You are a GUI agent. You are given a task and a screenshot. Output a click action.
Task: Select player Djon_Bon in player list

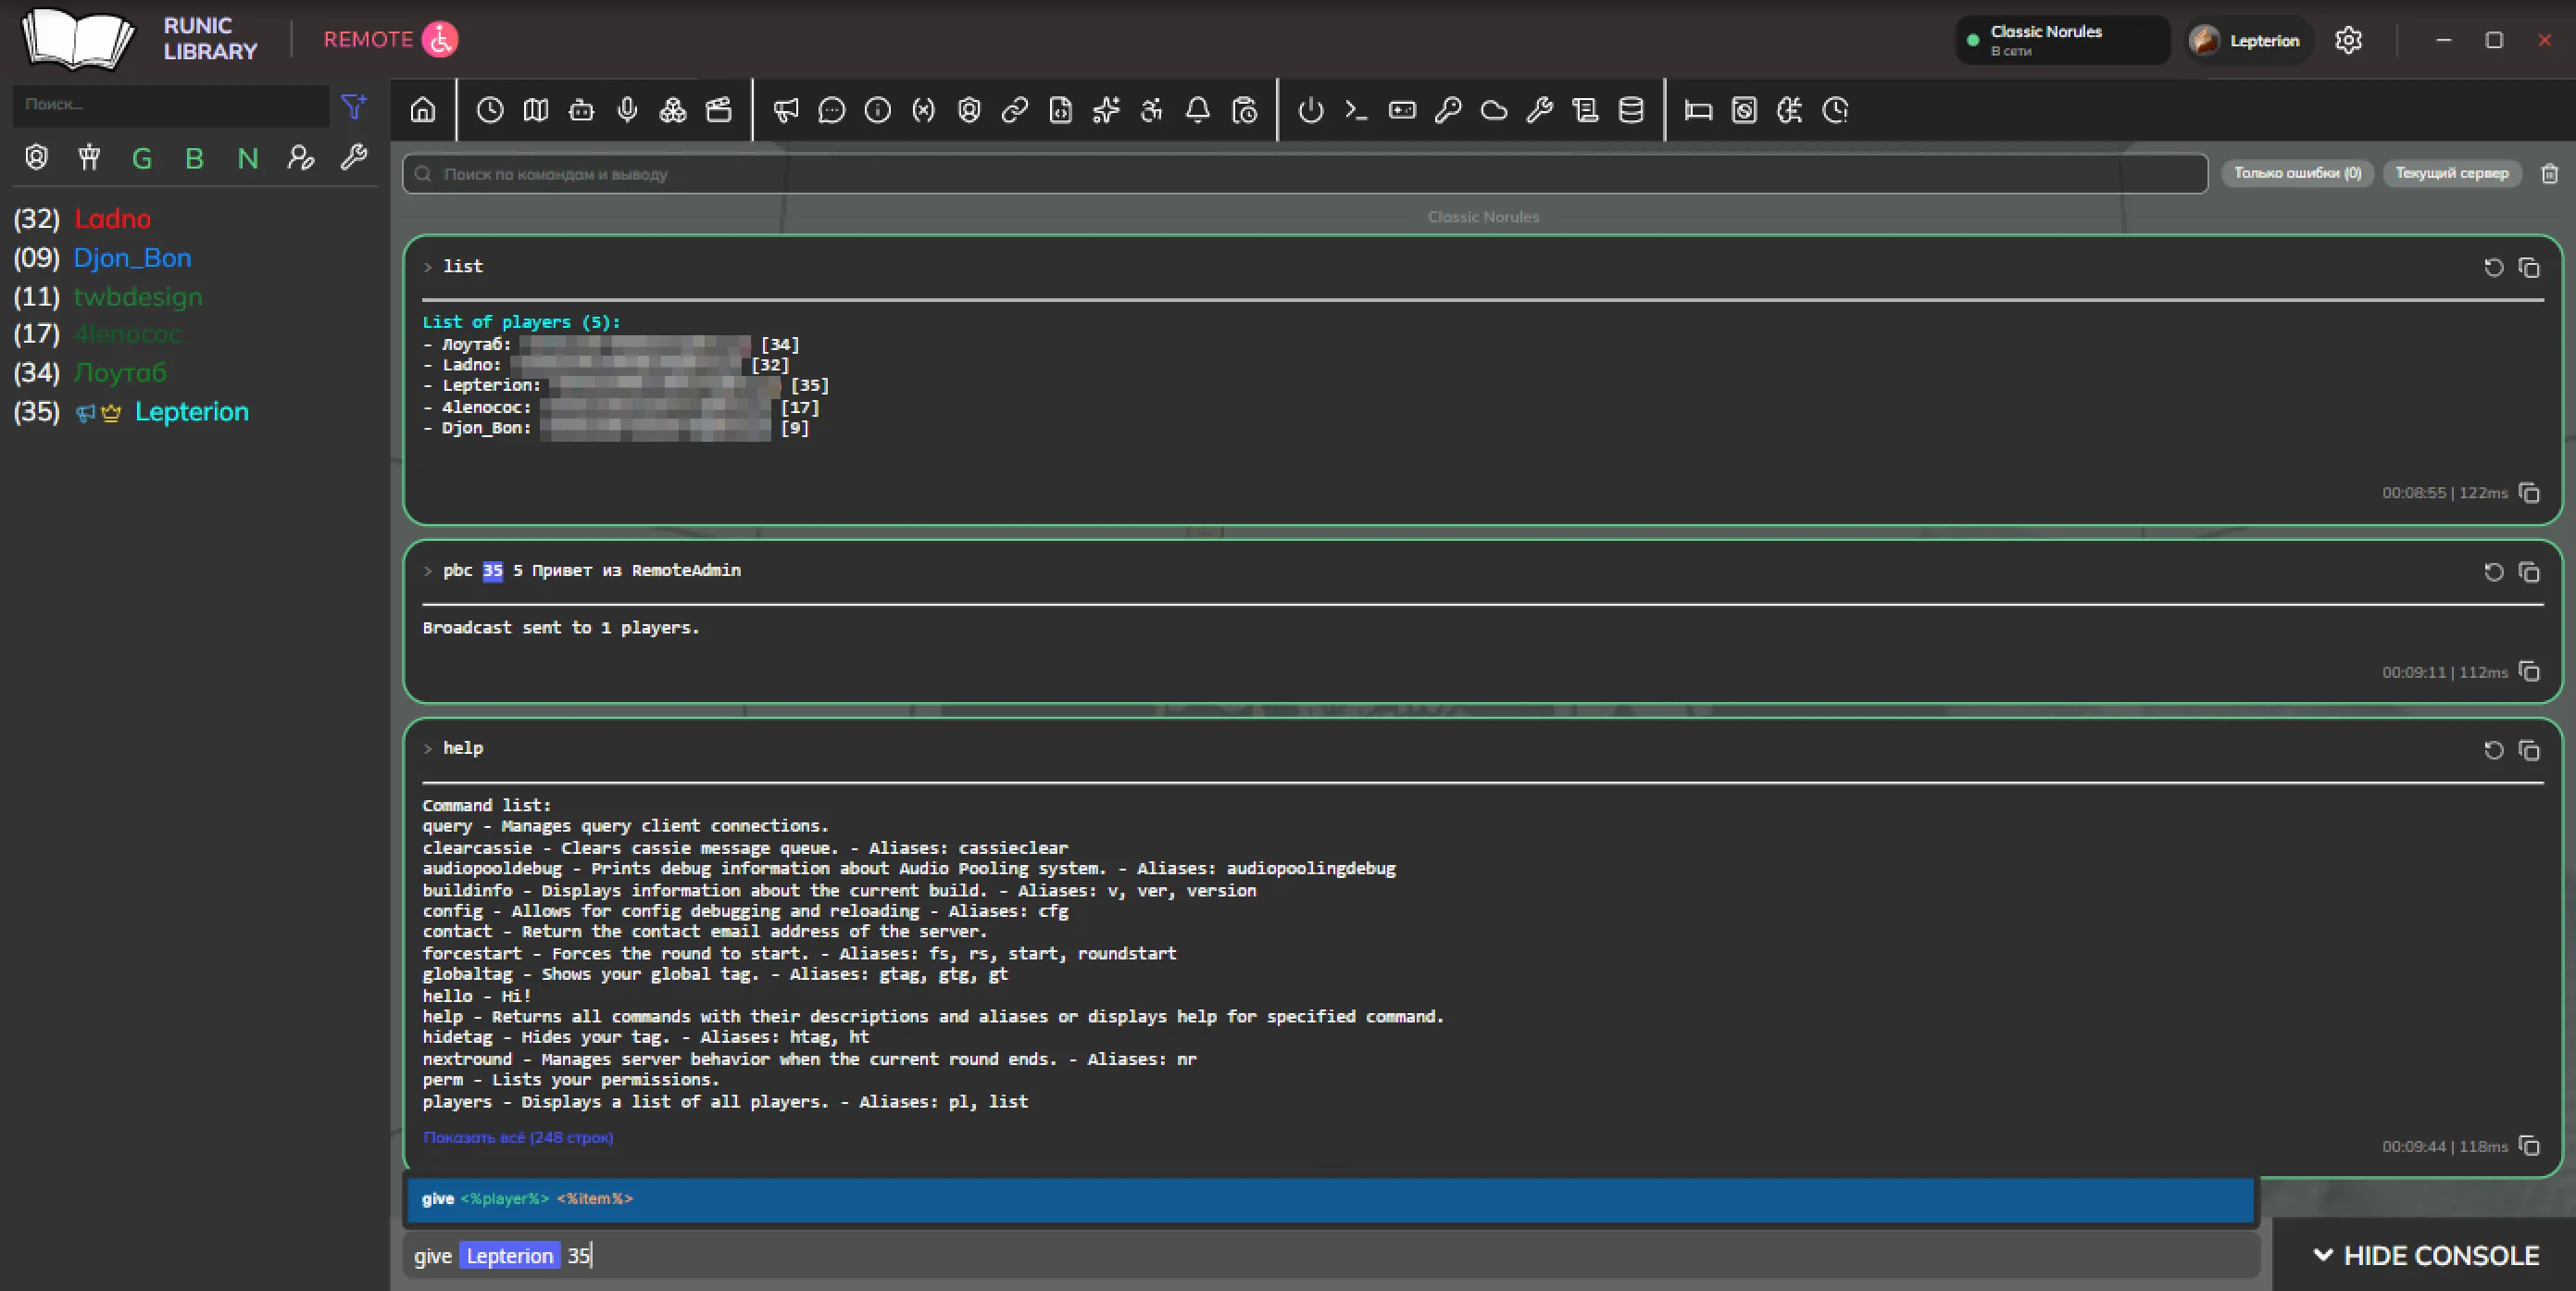coord(132,258)
